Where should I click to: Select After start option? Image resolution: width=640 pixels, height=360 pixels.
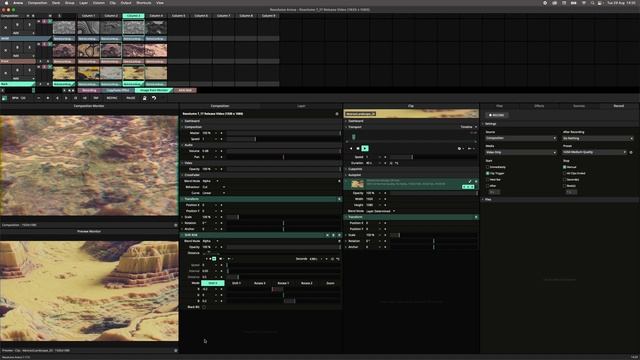[x=487, y=186]
